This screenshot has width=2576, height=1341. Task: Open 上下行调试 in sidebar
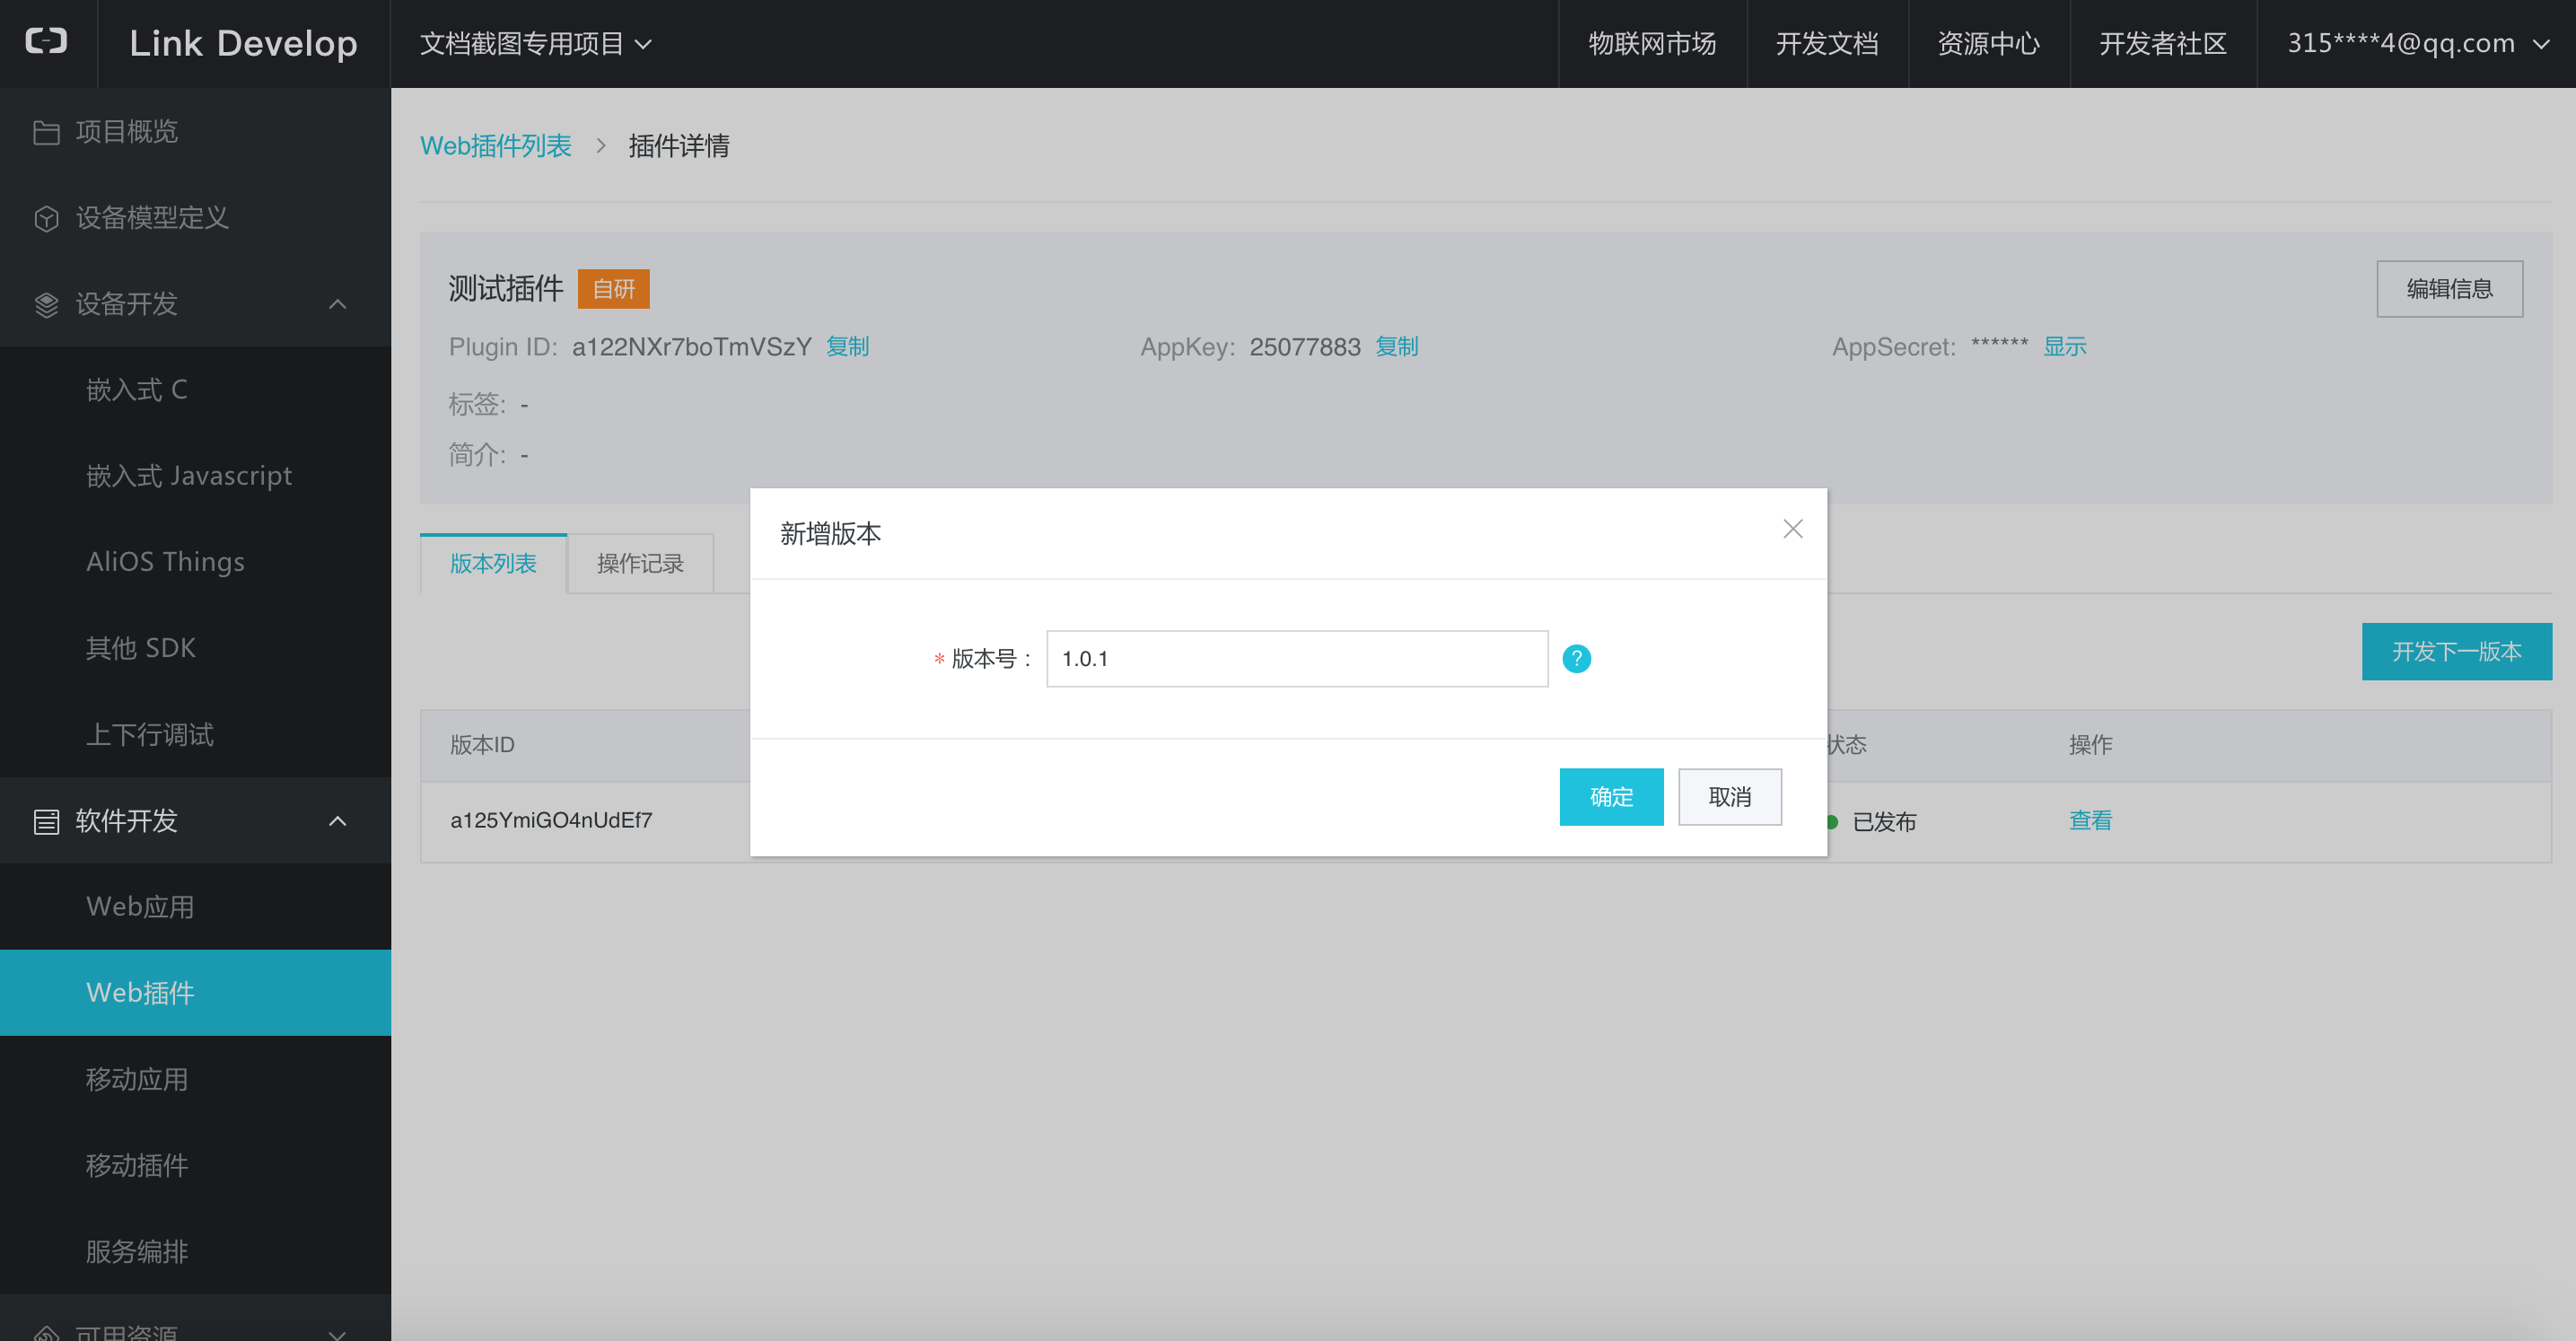coord(195,734)
